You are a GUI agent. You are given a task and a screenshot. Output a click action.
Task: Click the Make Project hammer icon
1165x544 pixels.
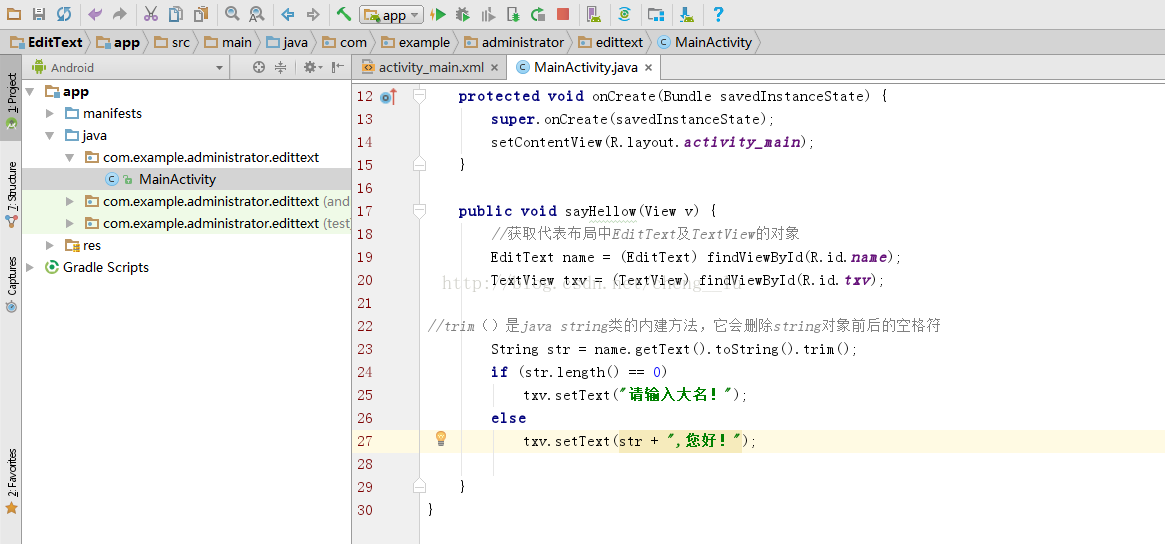click(343, 14)
